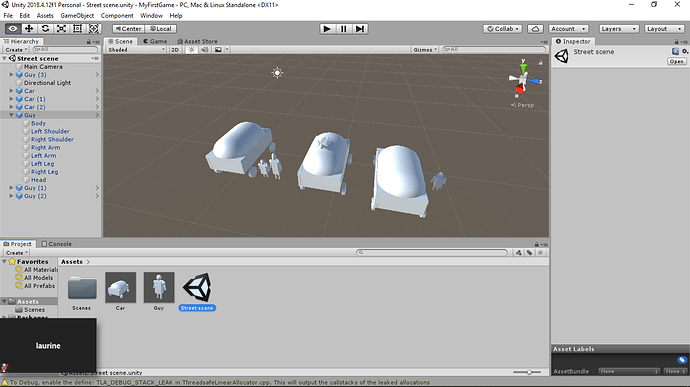
Task: Toggle 2D view mode
Action: [x=175, y=50]
